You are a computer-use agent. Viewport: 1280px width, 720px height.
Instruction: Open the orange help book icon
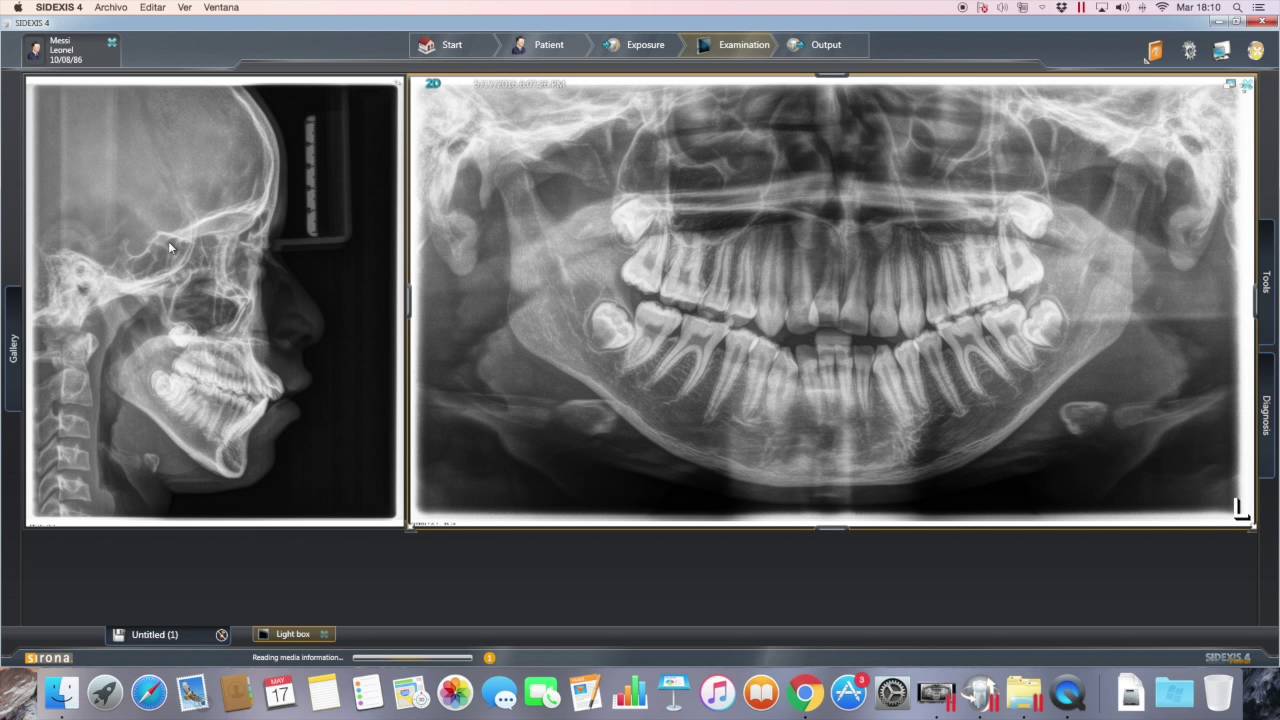[1155, 51]
